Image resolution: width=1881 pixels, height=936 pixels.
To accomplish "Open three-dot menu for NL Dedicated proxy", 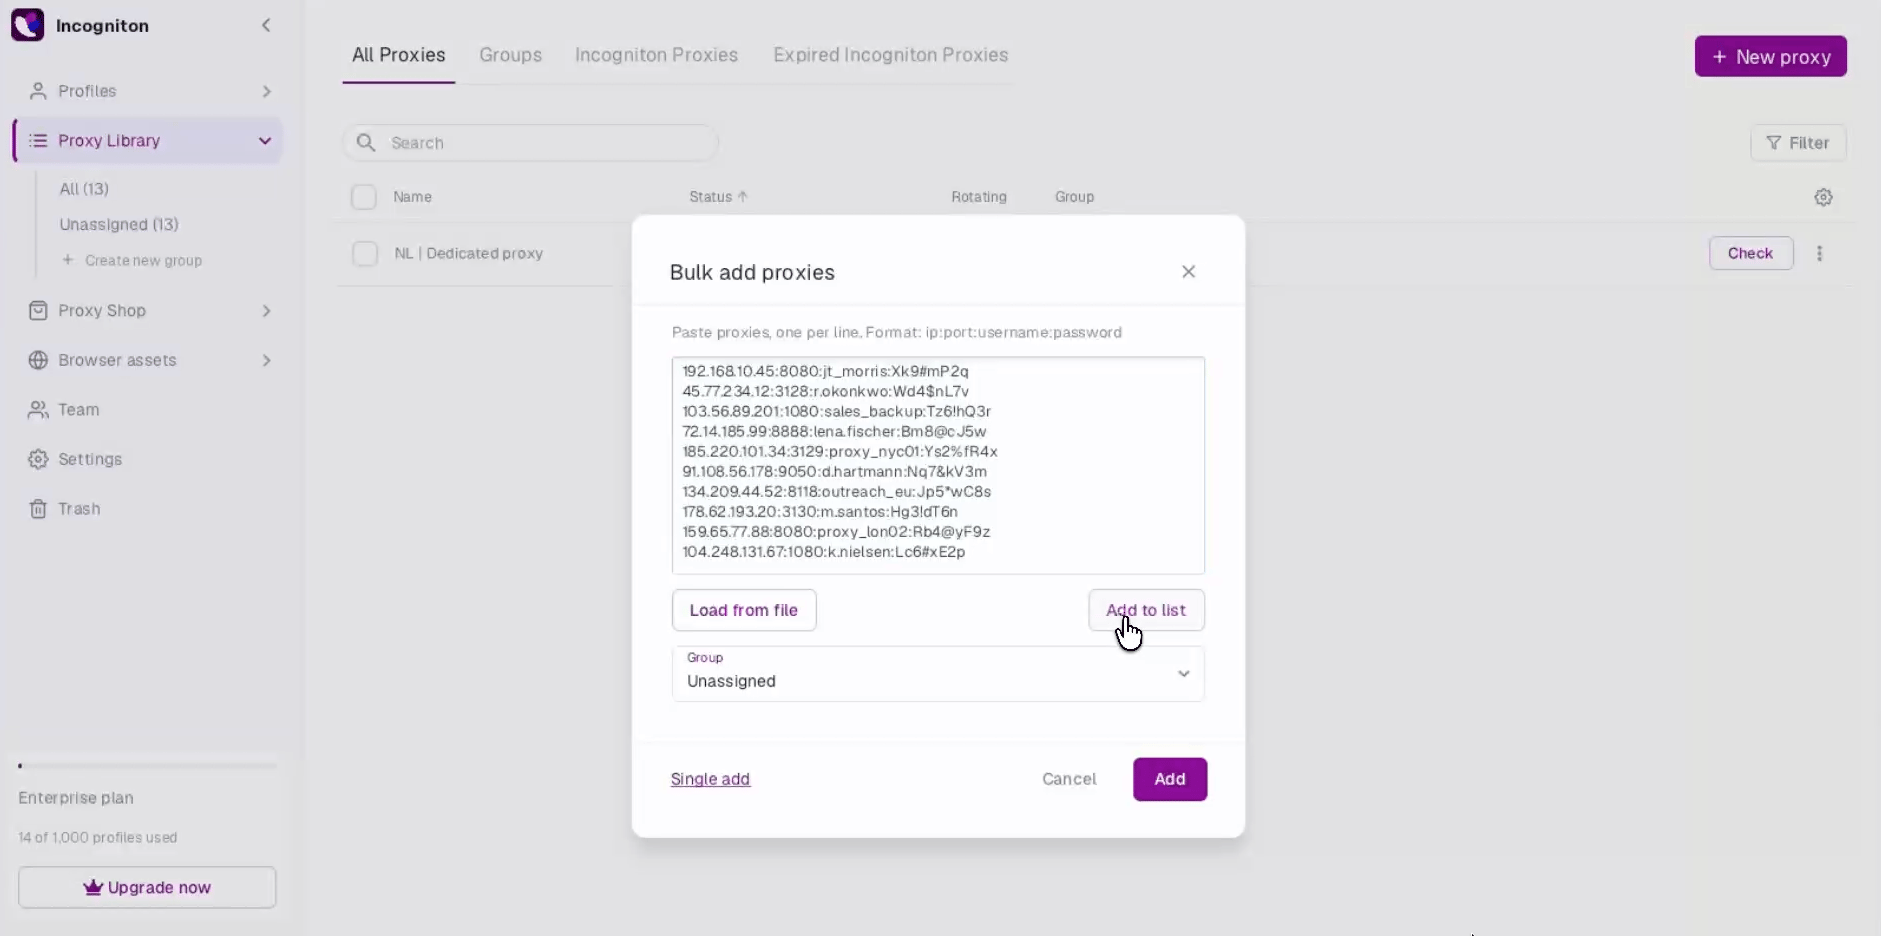I will tap(1819, 253).
